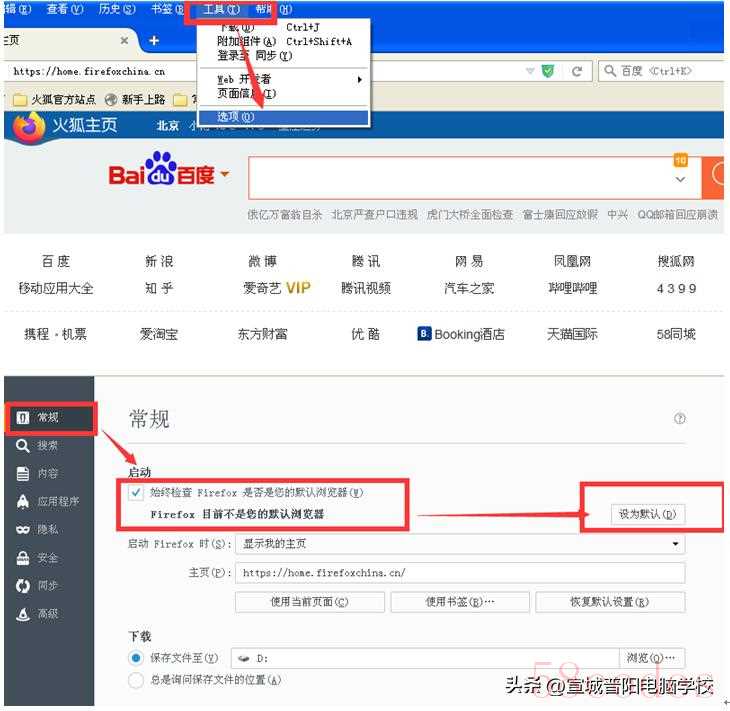The height and width of the screenshot is (711, 730).
Task: Select 保存文件至 radio button
Action: pos(136,658)
